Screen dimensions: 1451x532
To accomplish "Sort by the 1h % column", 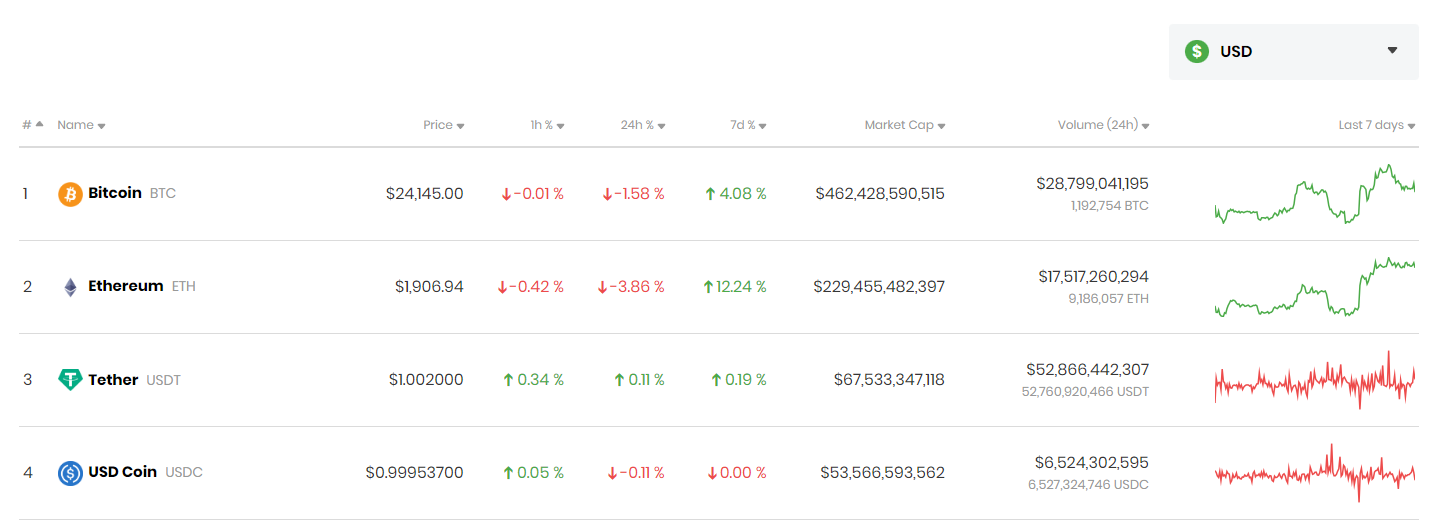I will [x=547, y=125].
